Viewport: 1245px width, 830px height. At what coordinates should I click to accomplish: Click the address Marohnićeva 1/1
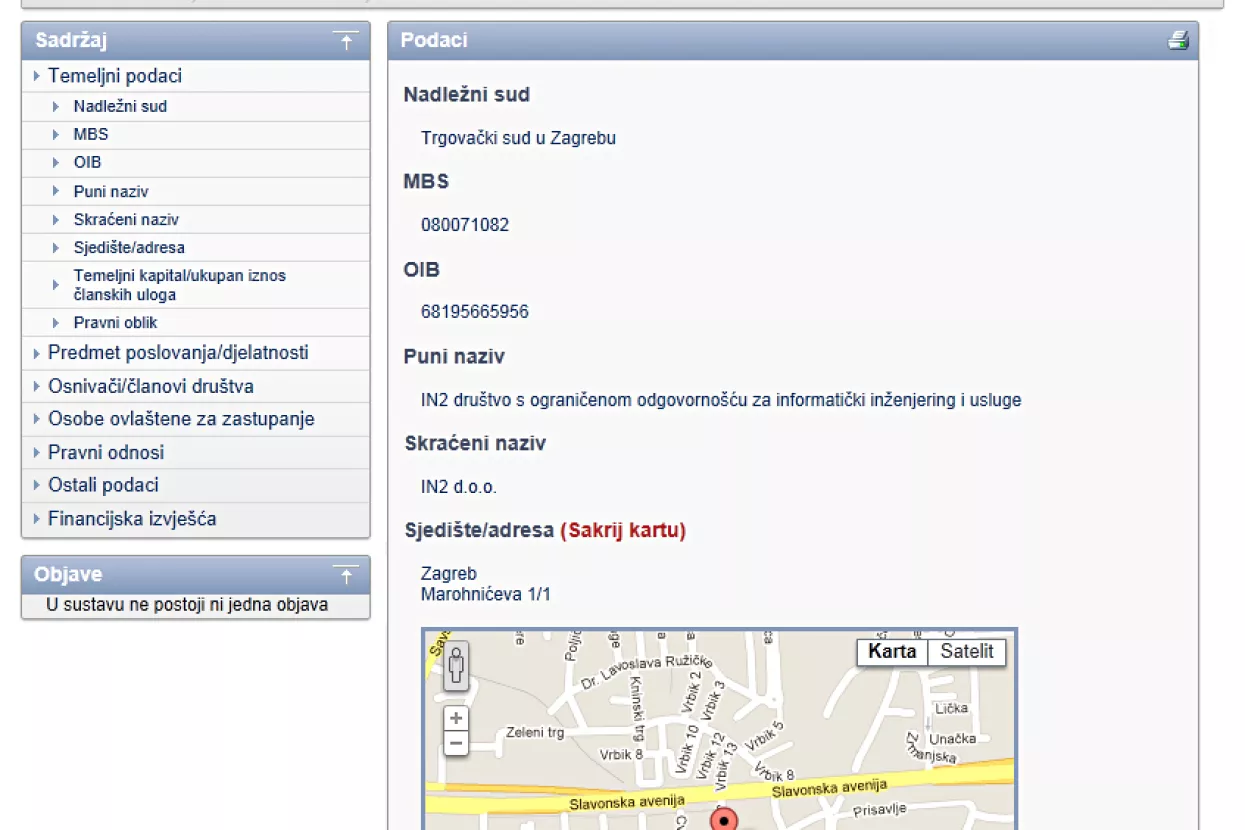(486, 595)
